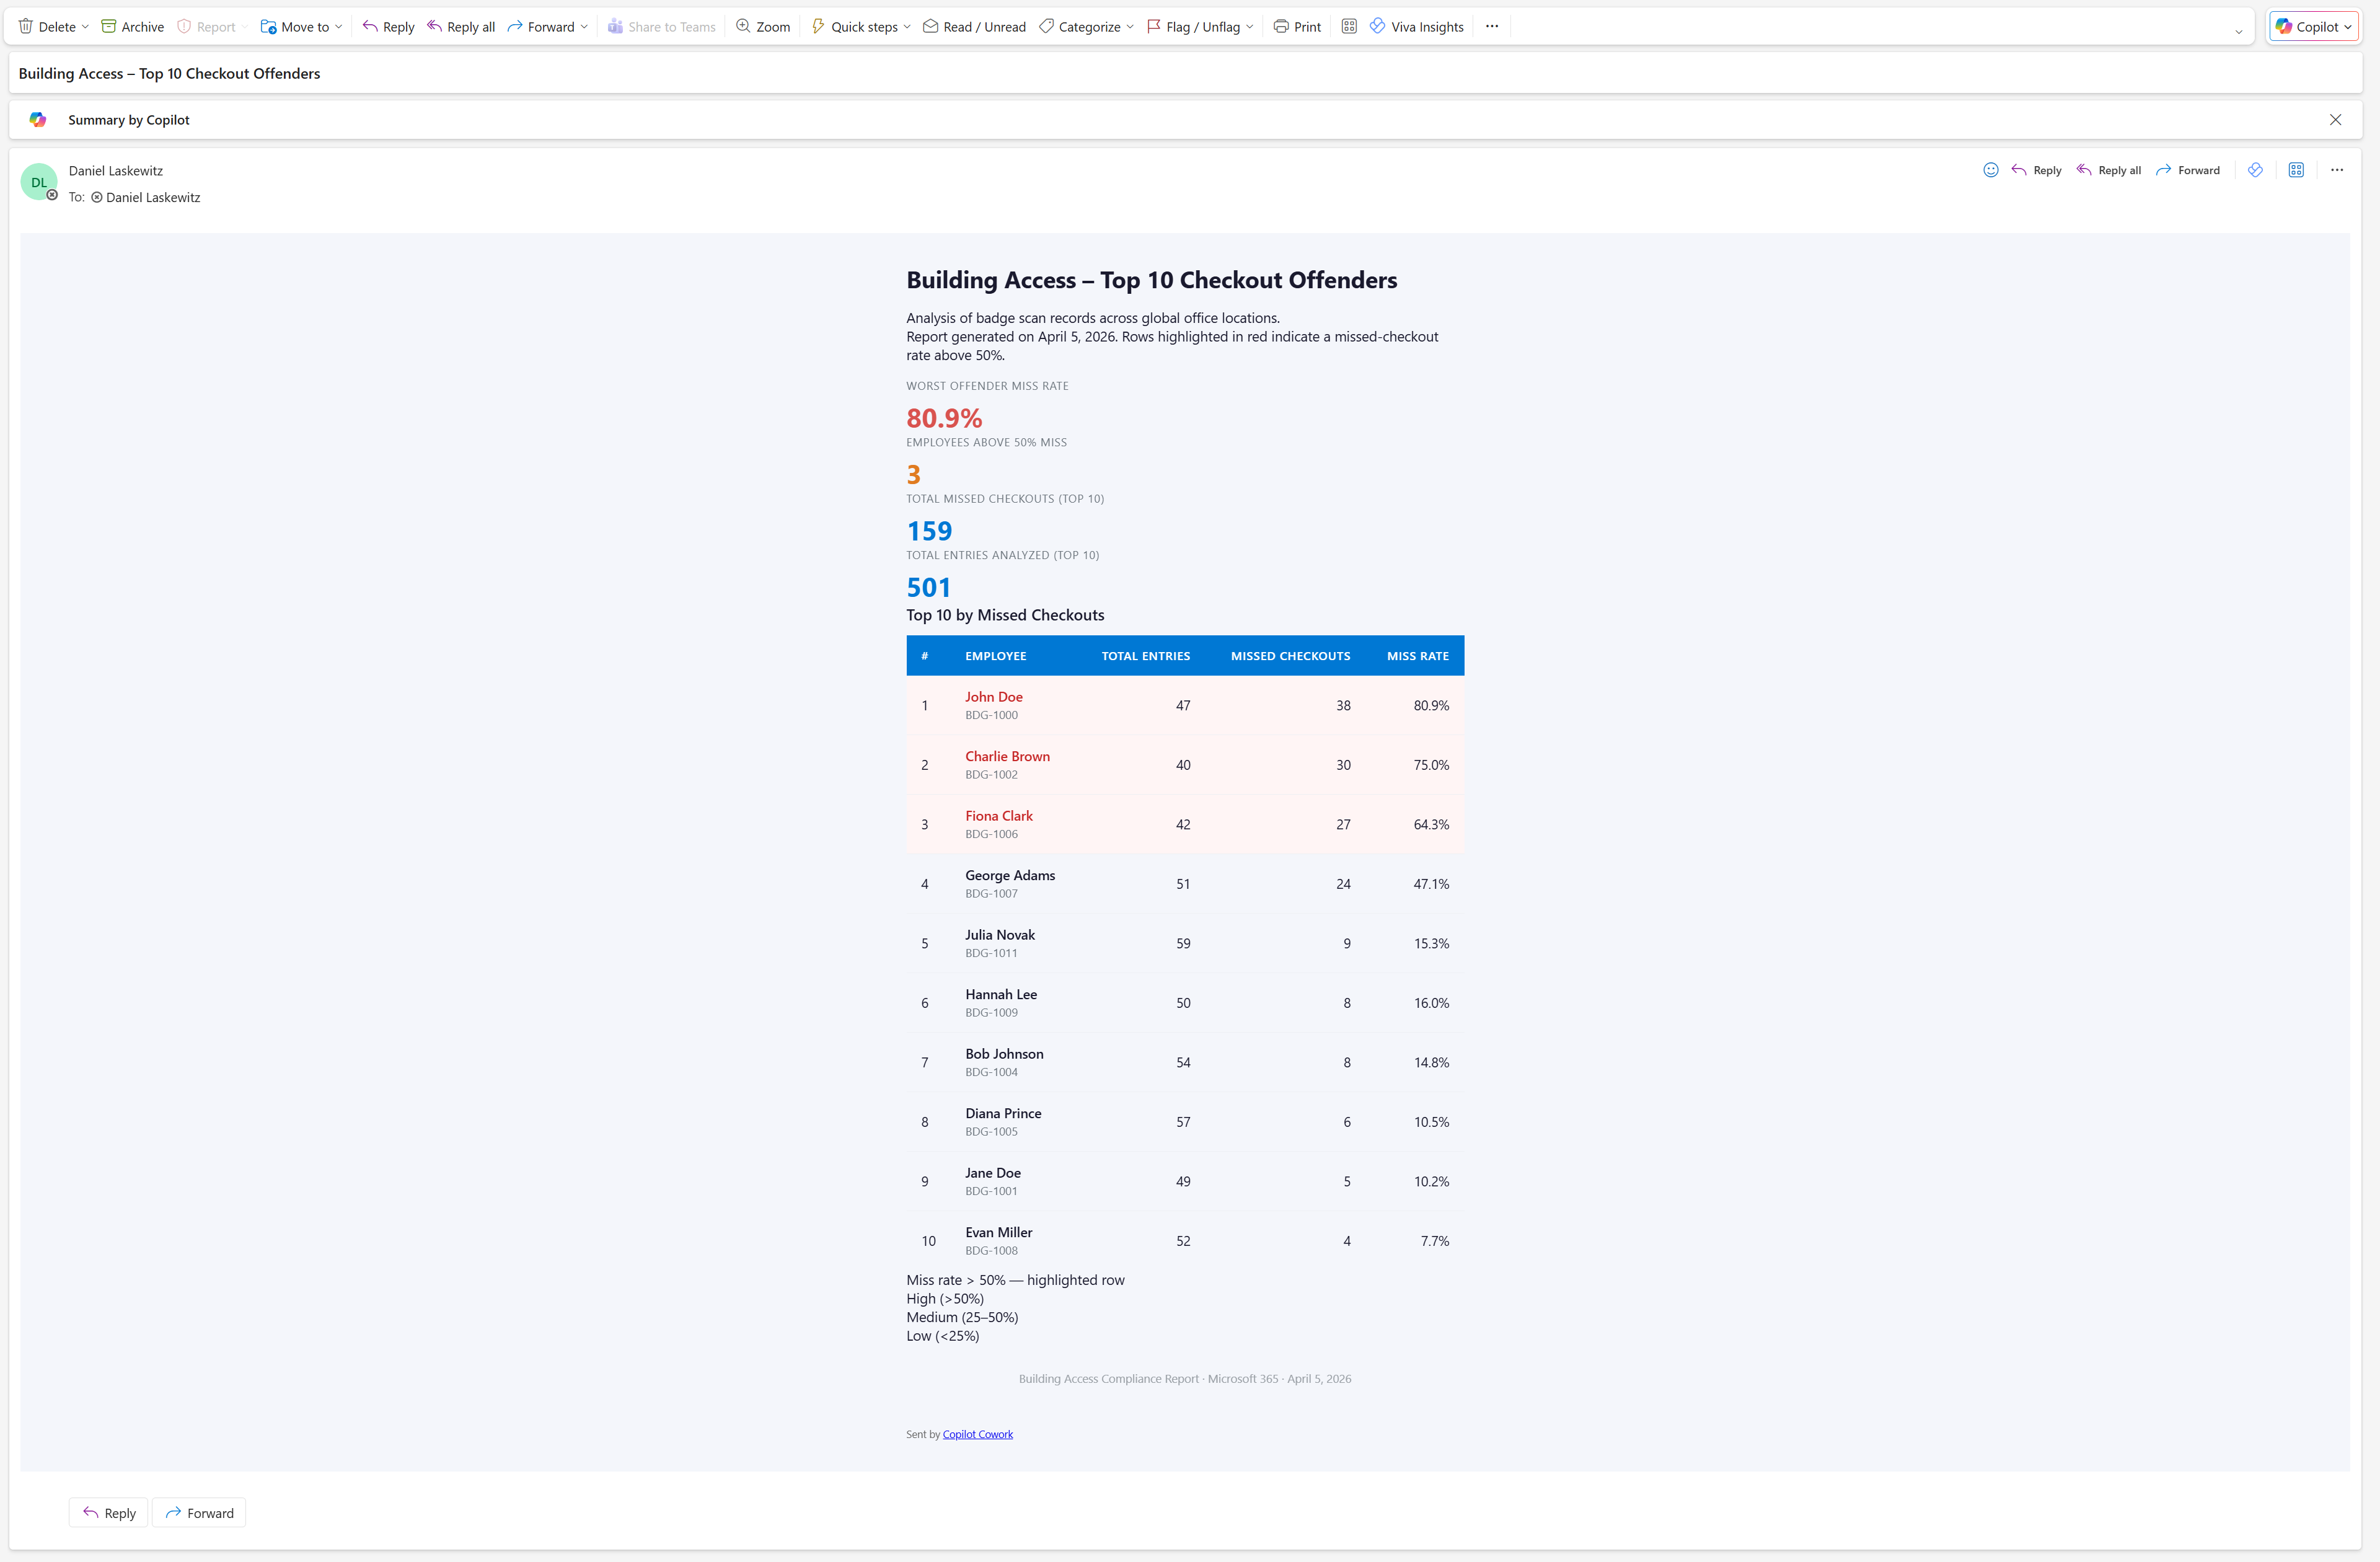Open Viva Insights from the toolbar
Viewport: 2380px width, 1562px height.
pos(1416,26)
